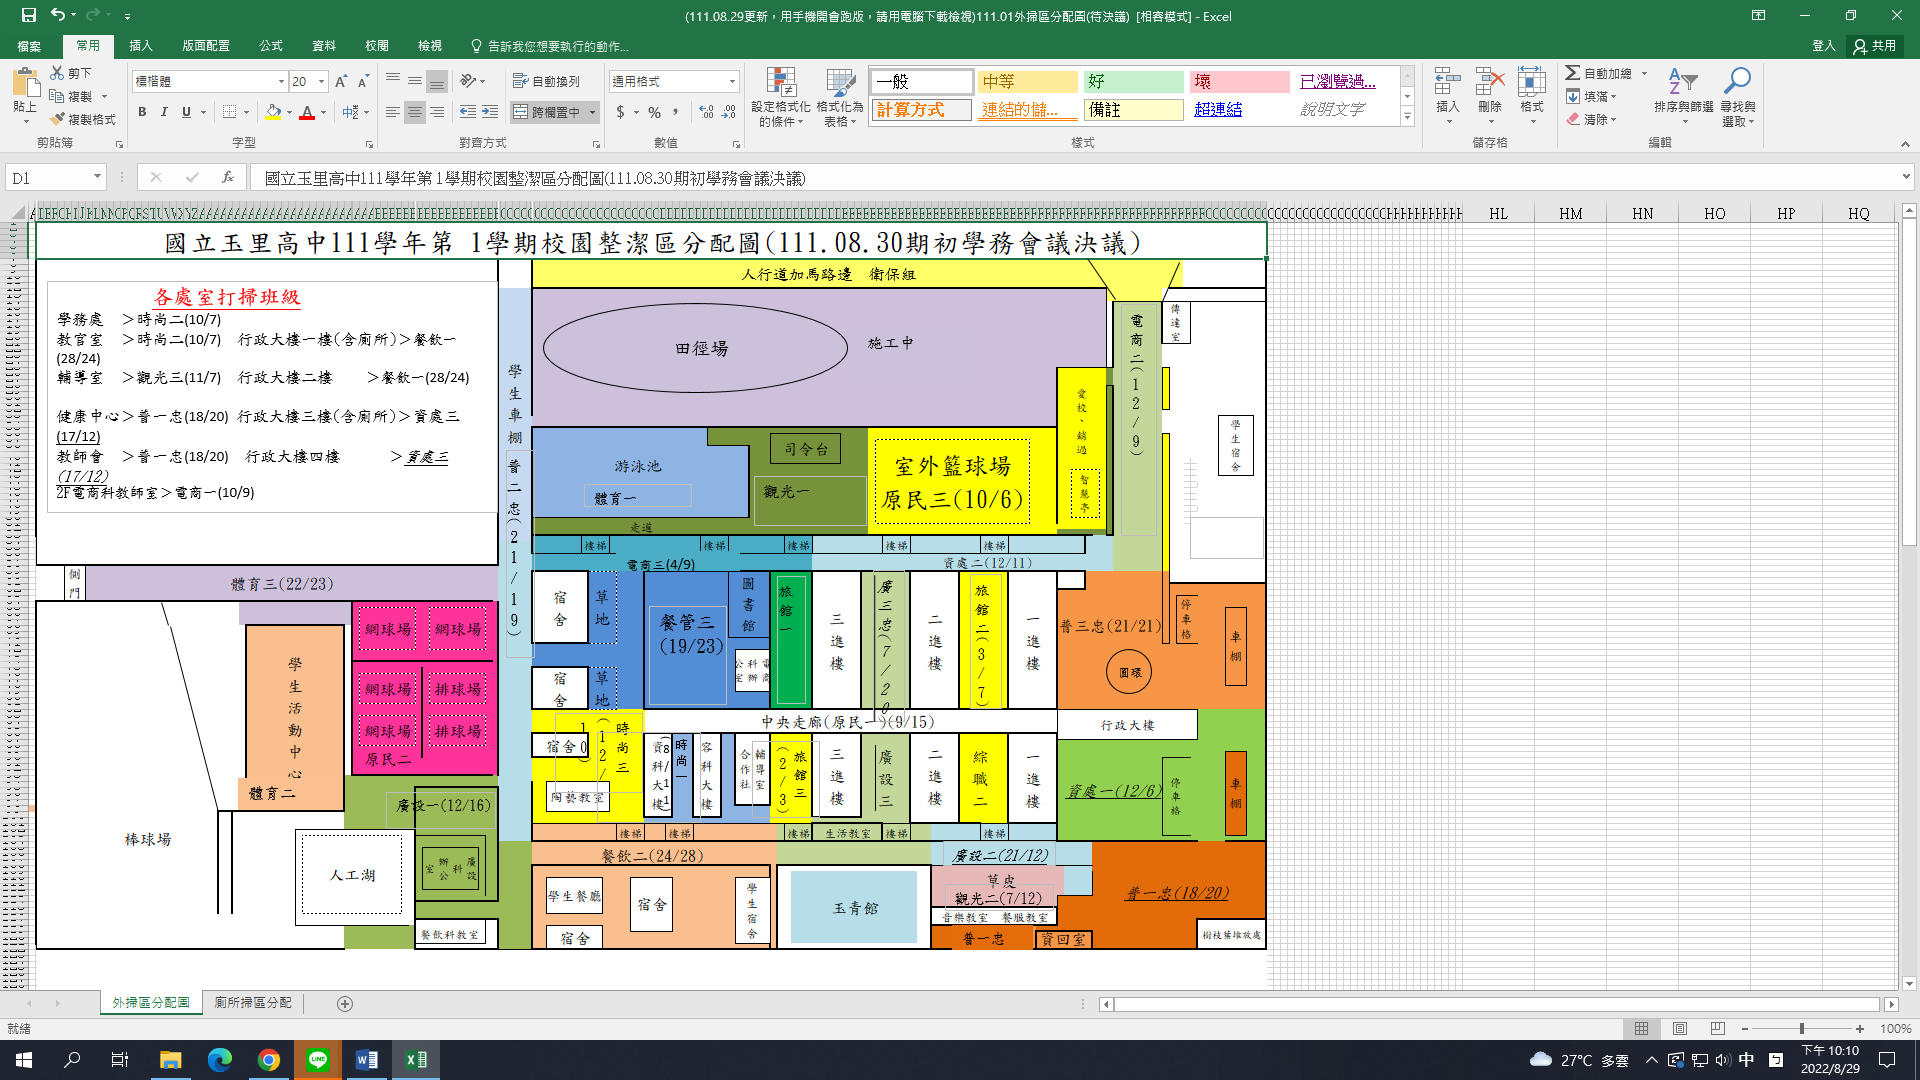This screenshot has height=1080, width=1920.
Task: Click the Orientation (text angle) icon
Action: tap(468, 81)
